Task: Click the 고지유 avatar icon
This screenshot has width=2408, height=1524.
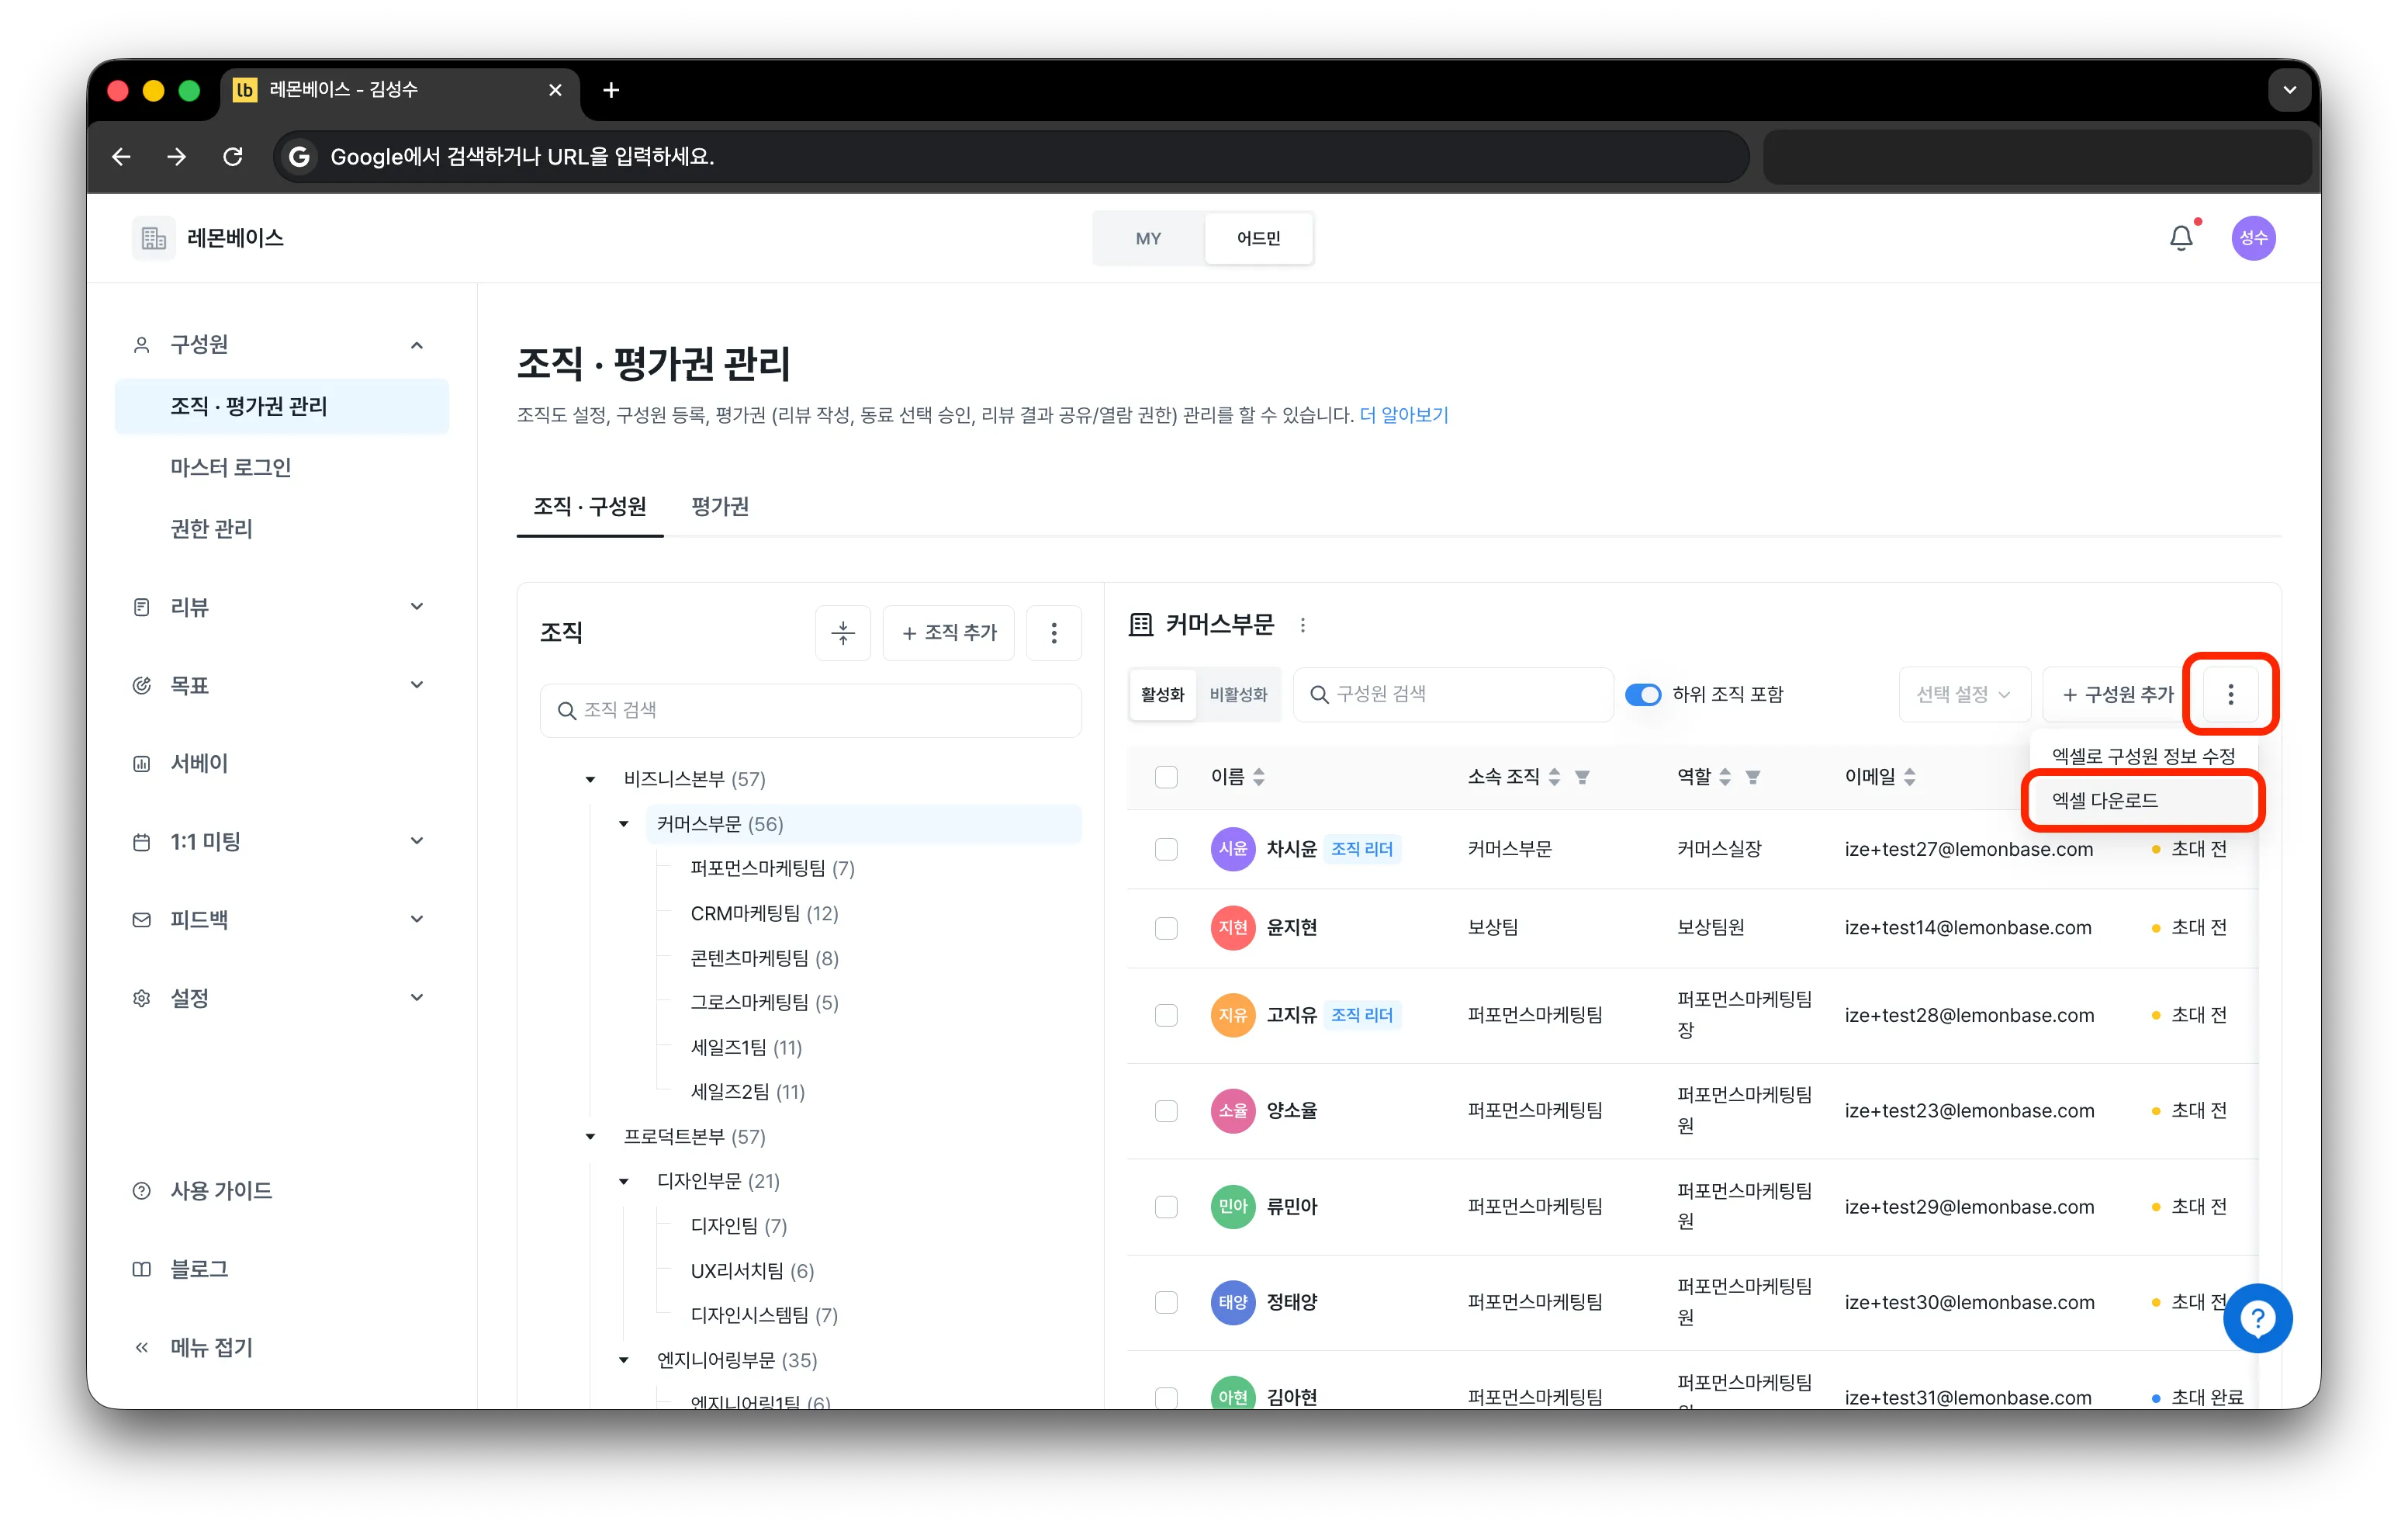Action: 1233,1015
